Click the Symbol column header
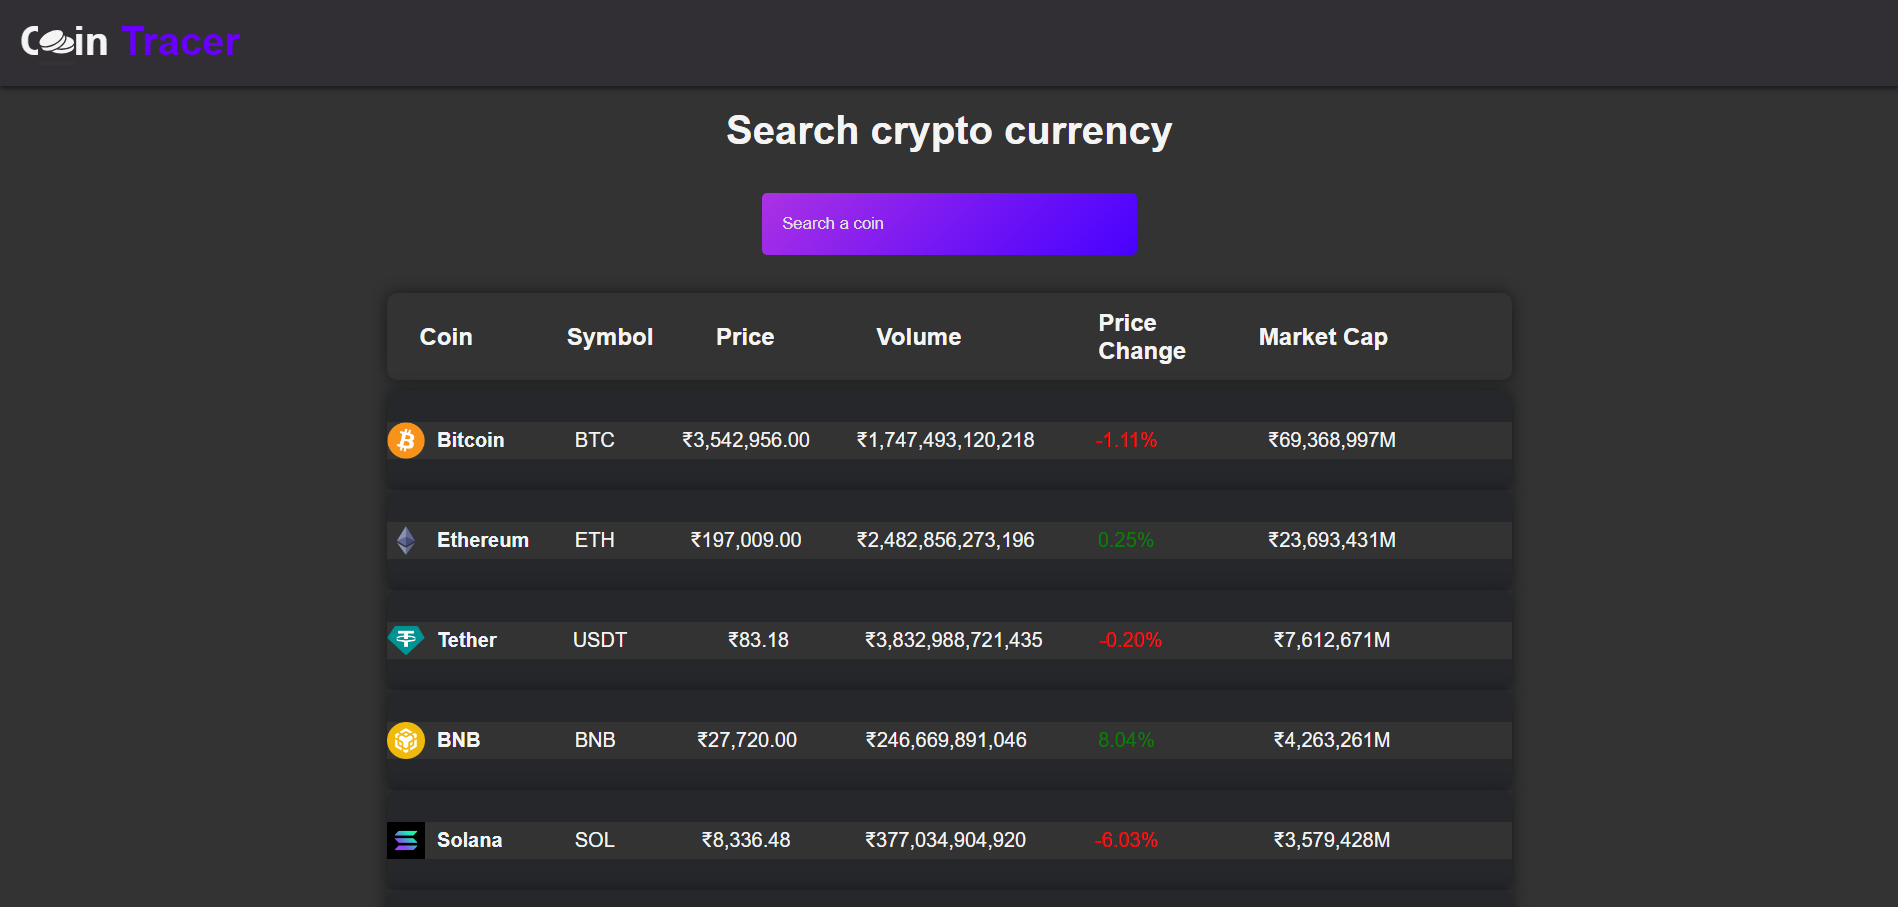Screen dimensions: 1898x907 pyautogui.click(x=610, y=337)
